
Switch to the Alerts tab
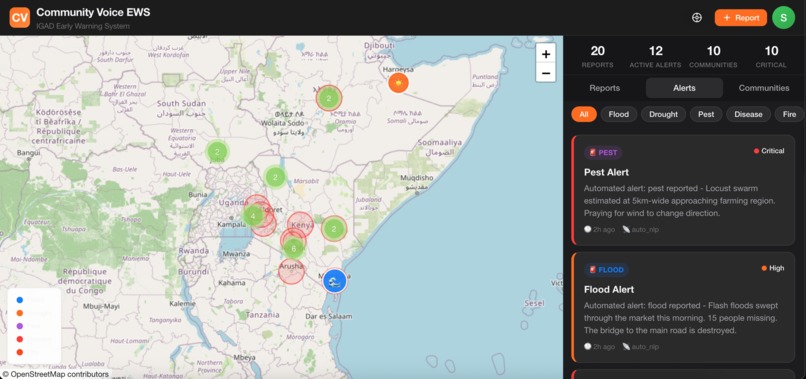tap(684, 88)
